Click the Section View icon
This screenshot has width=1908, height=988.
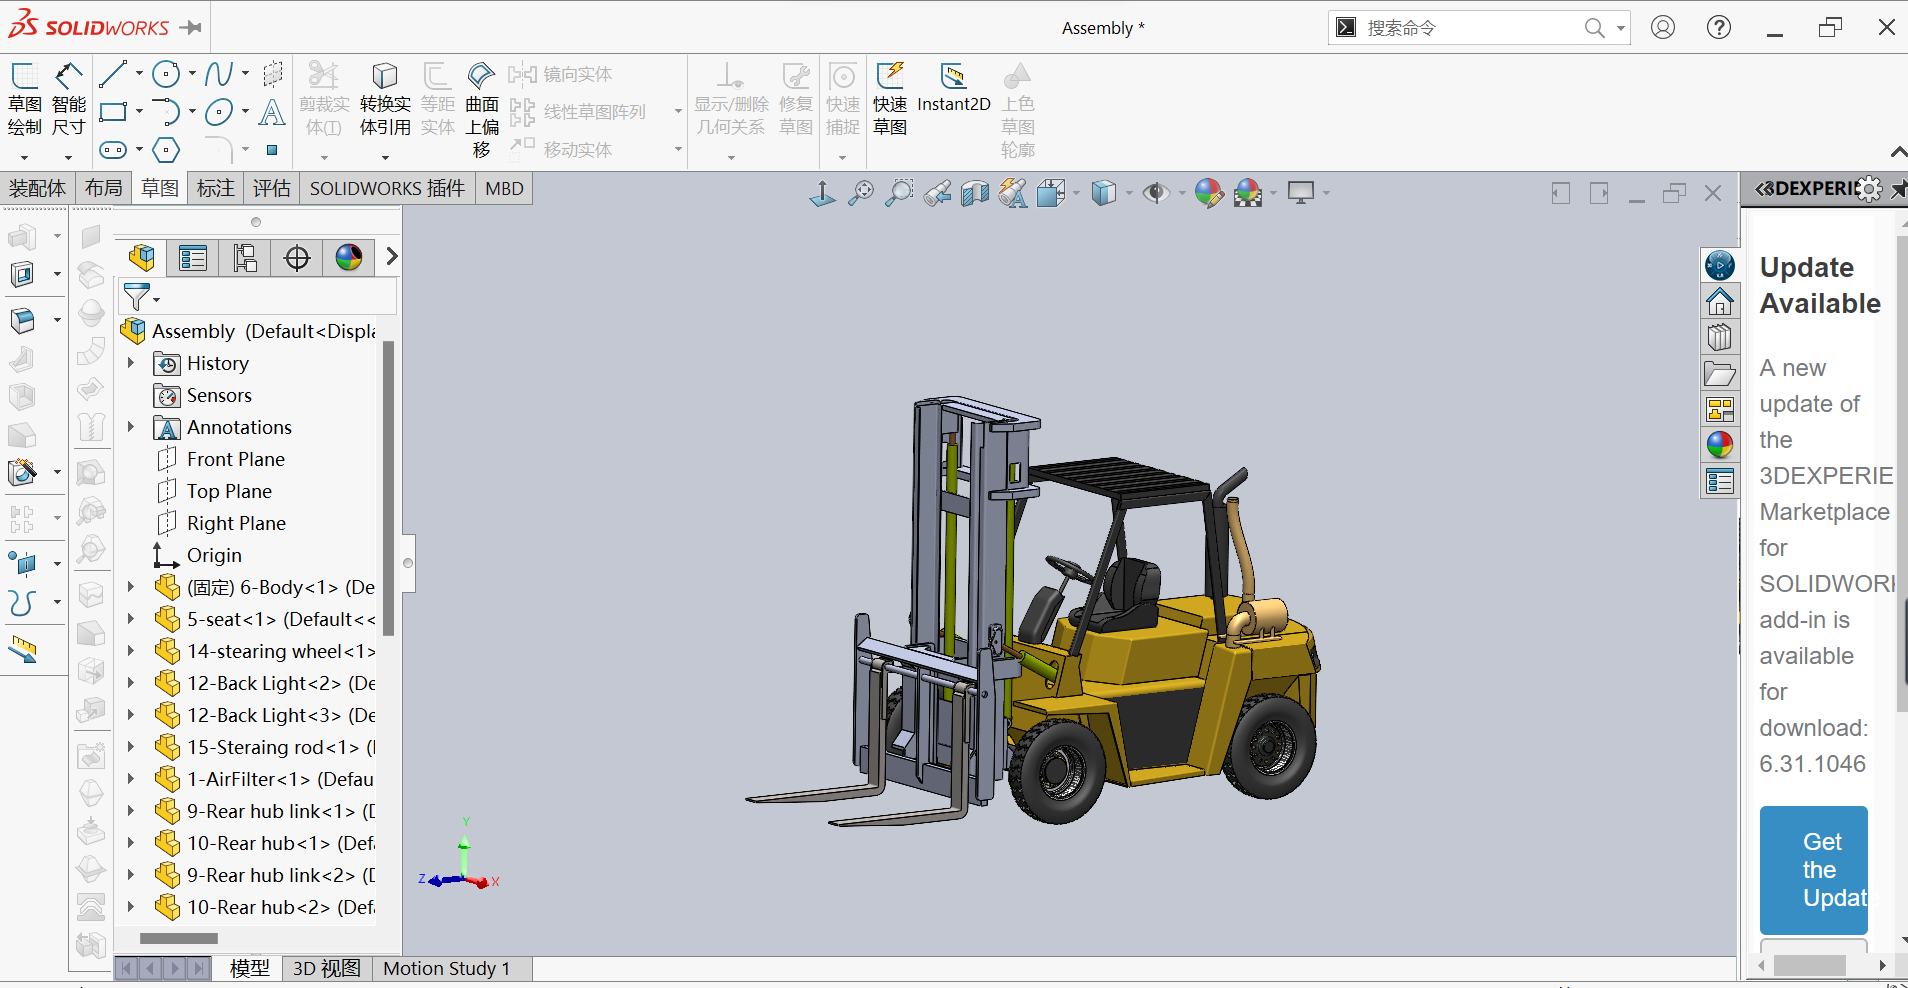click(x=974, y=193)
